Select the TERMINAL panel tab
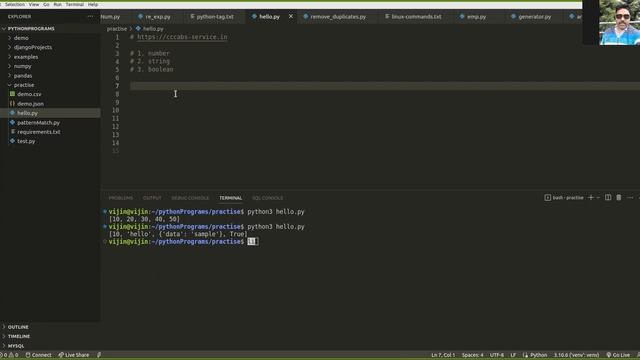Viewport: 640px width, 360px height. 231,198
